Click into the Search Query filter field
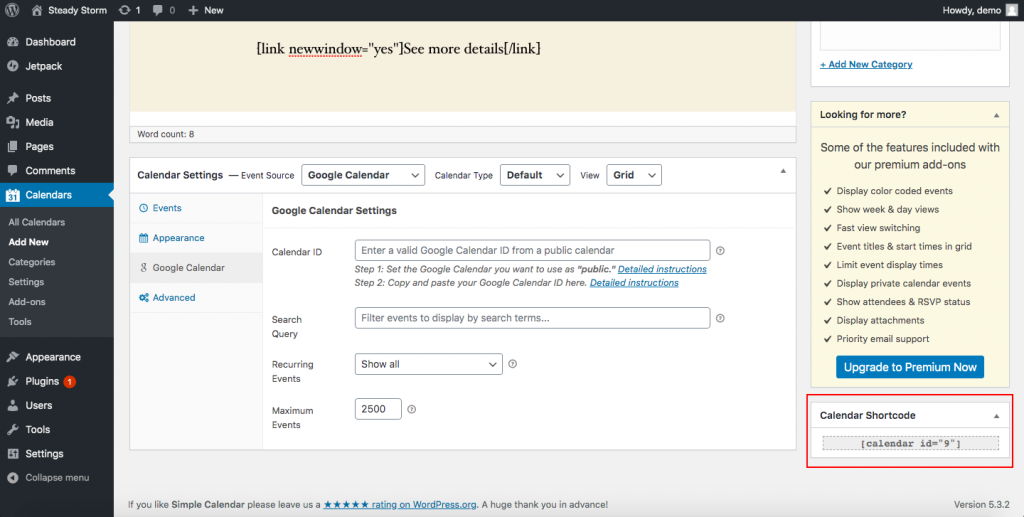This screenshot has width=1024, height=517. coord(532,319)
